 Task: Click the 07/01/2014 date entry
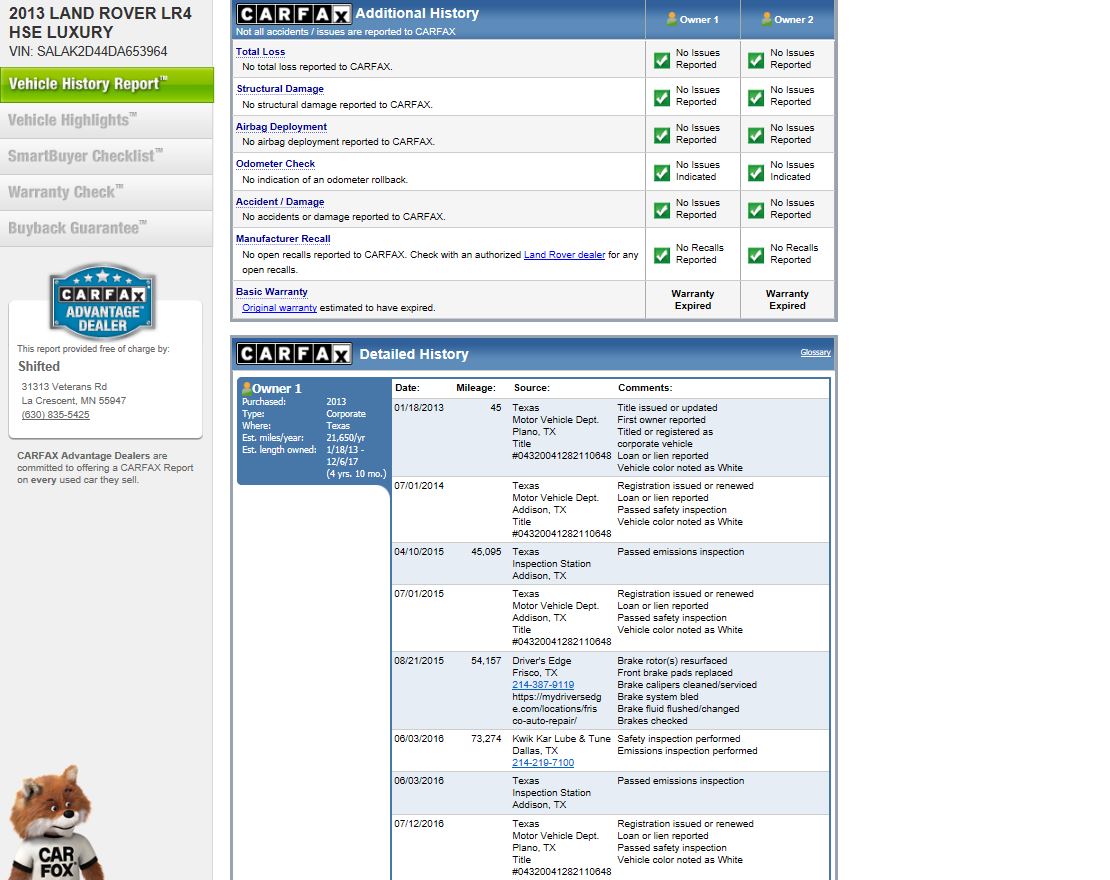(419, 486)
